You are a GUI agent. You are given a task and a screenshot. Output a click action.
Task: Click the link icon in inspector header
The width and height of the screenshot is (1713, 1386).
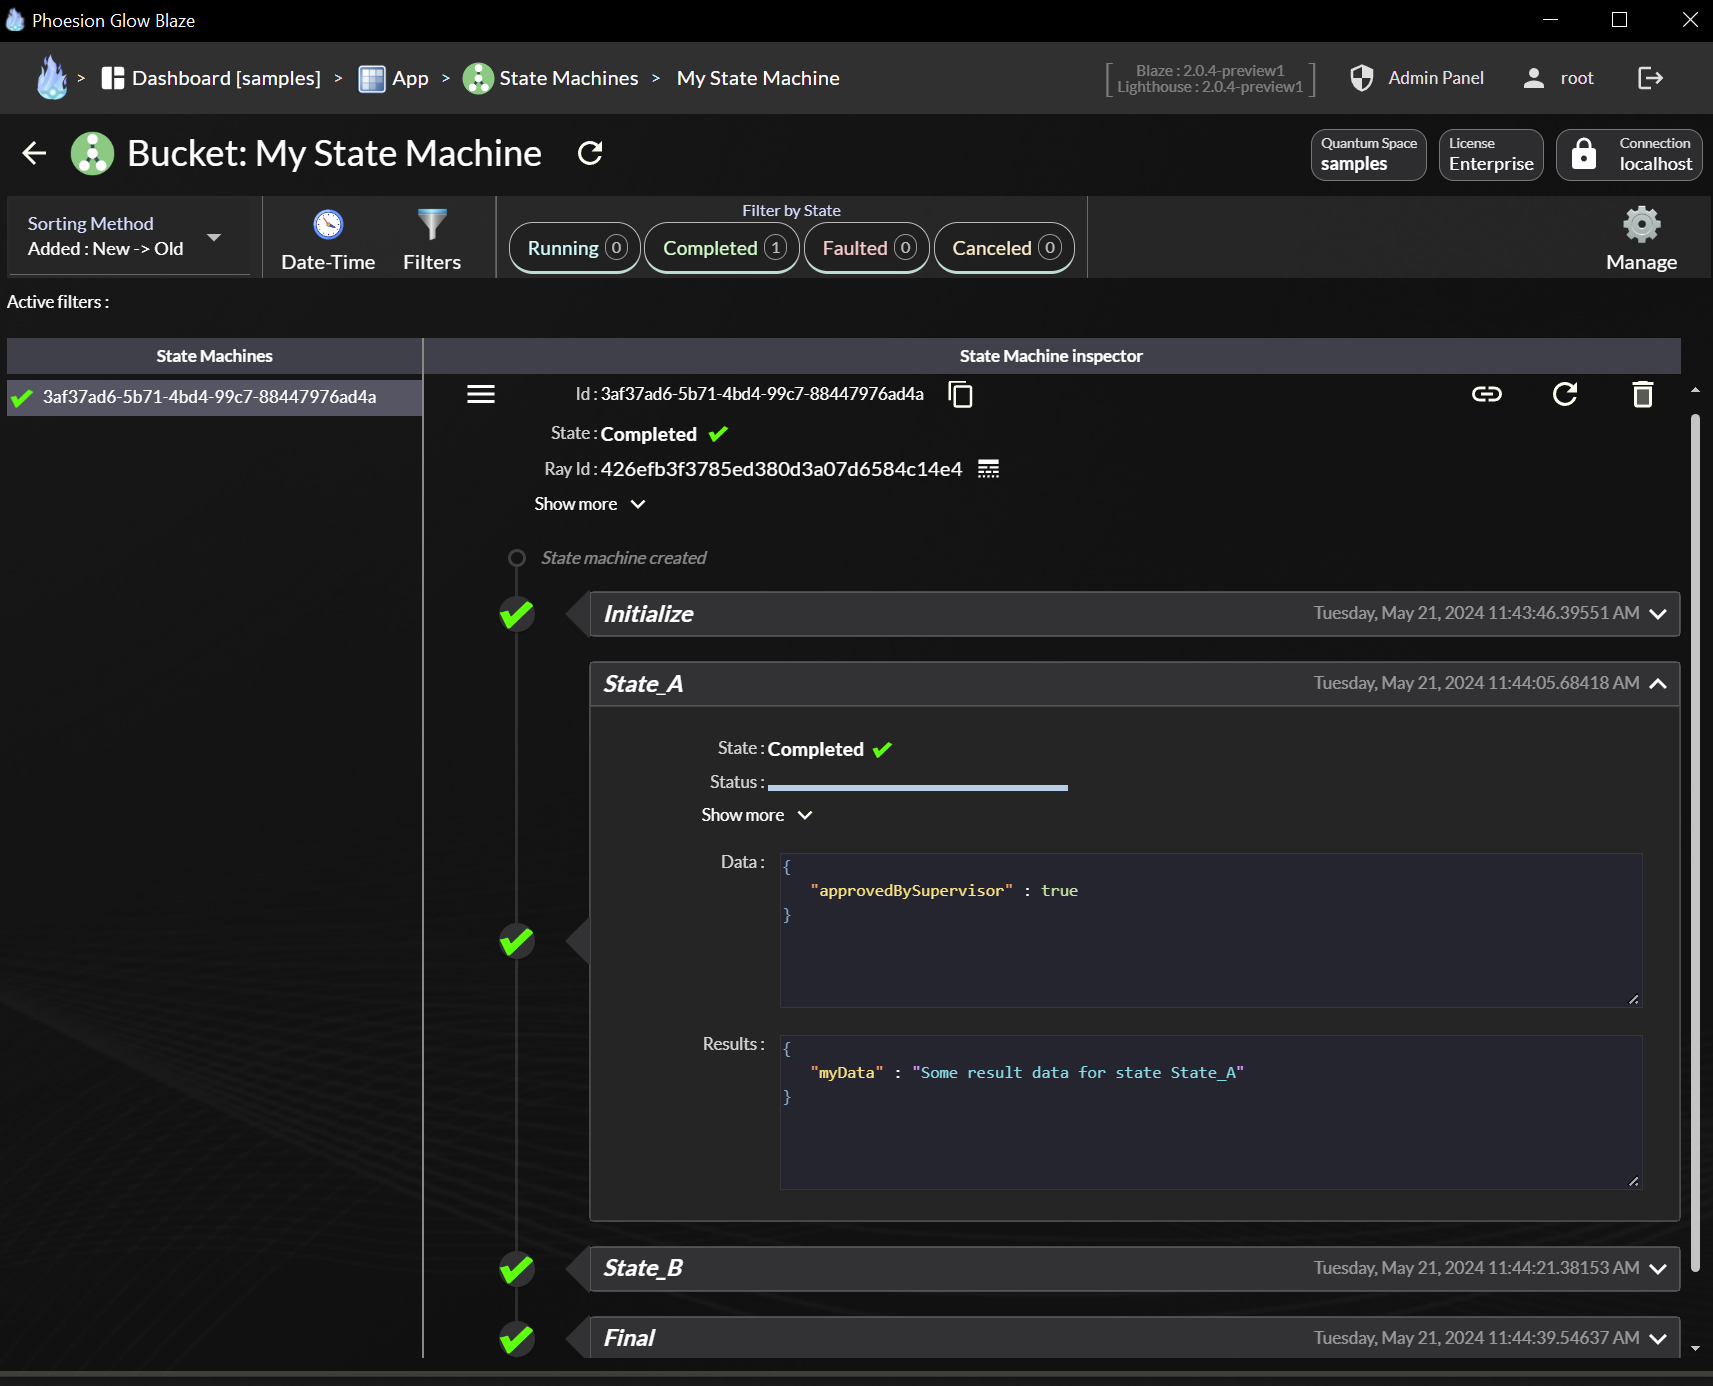pos(1486,395)
